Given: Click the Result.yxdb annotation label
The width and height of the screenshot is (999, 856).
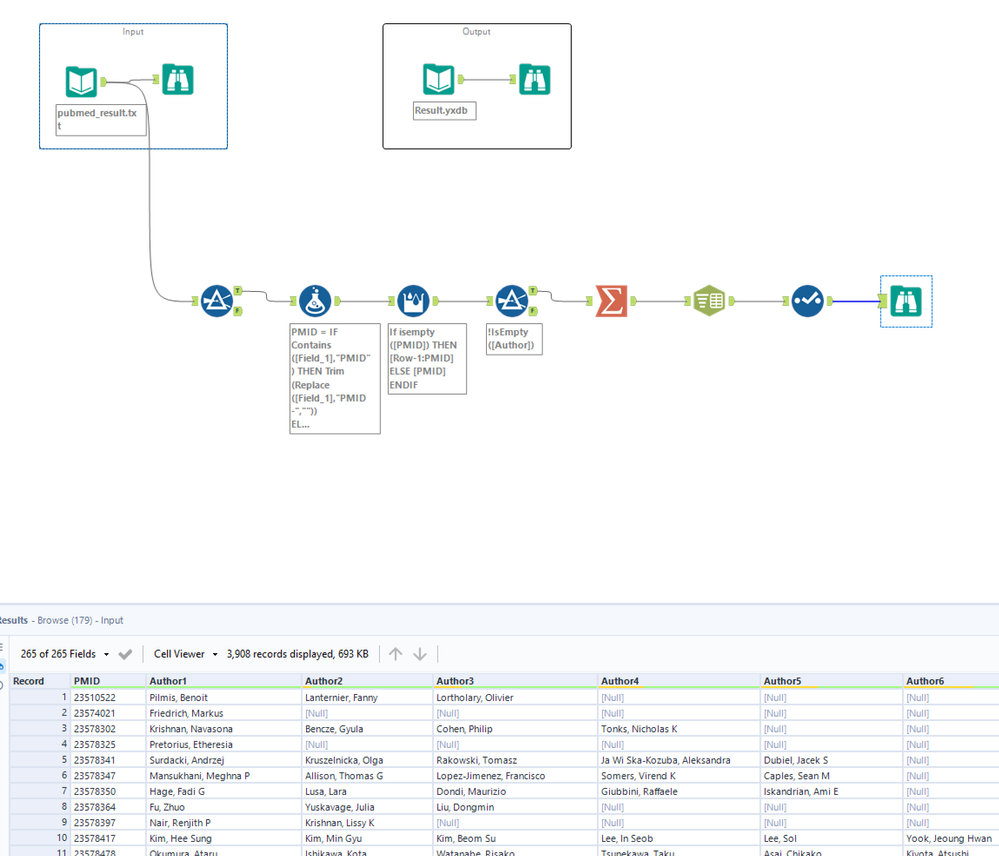Looking at the screenshot, I should coord(444,110).
